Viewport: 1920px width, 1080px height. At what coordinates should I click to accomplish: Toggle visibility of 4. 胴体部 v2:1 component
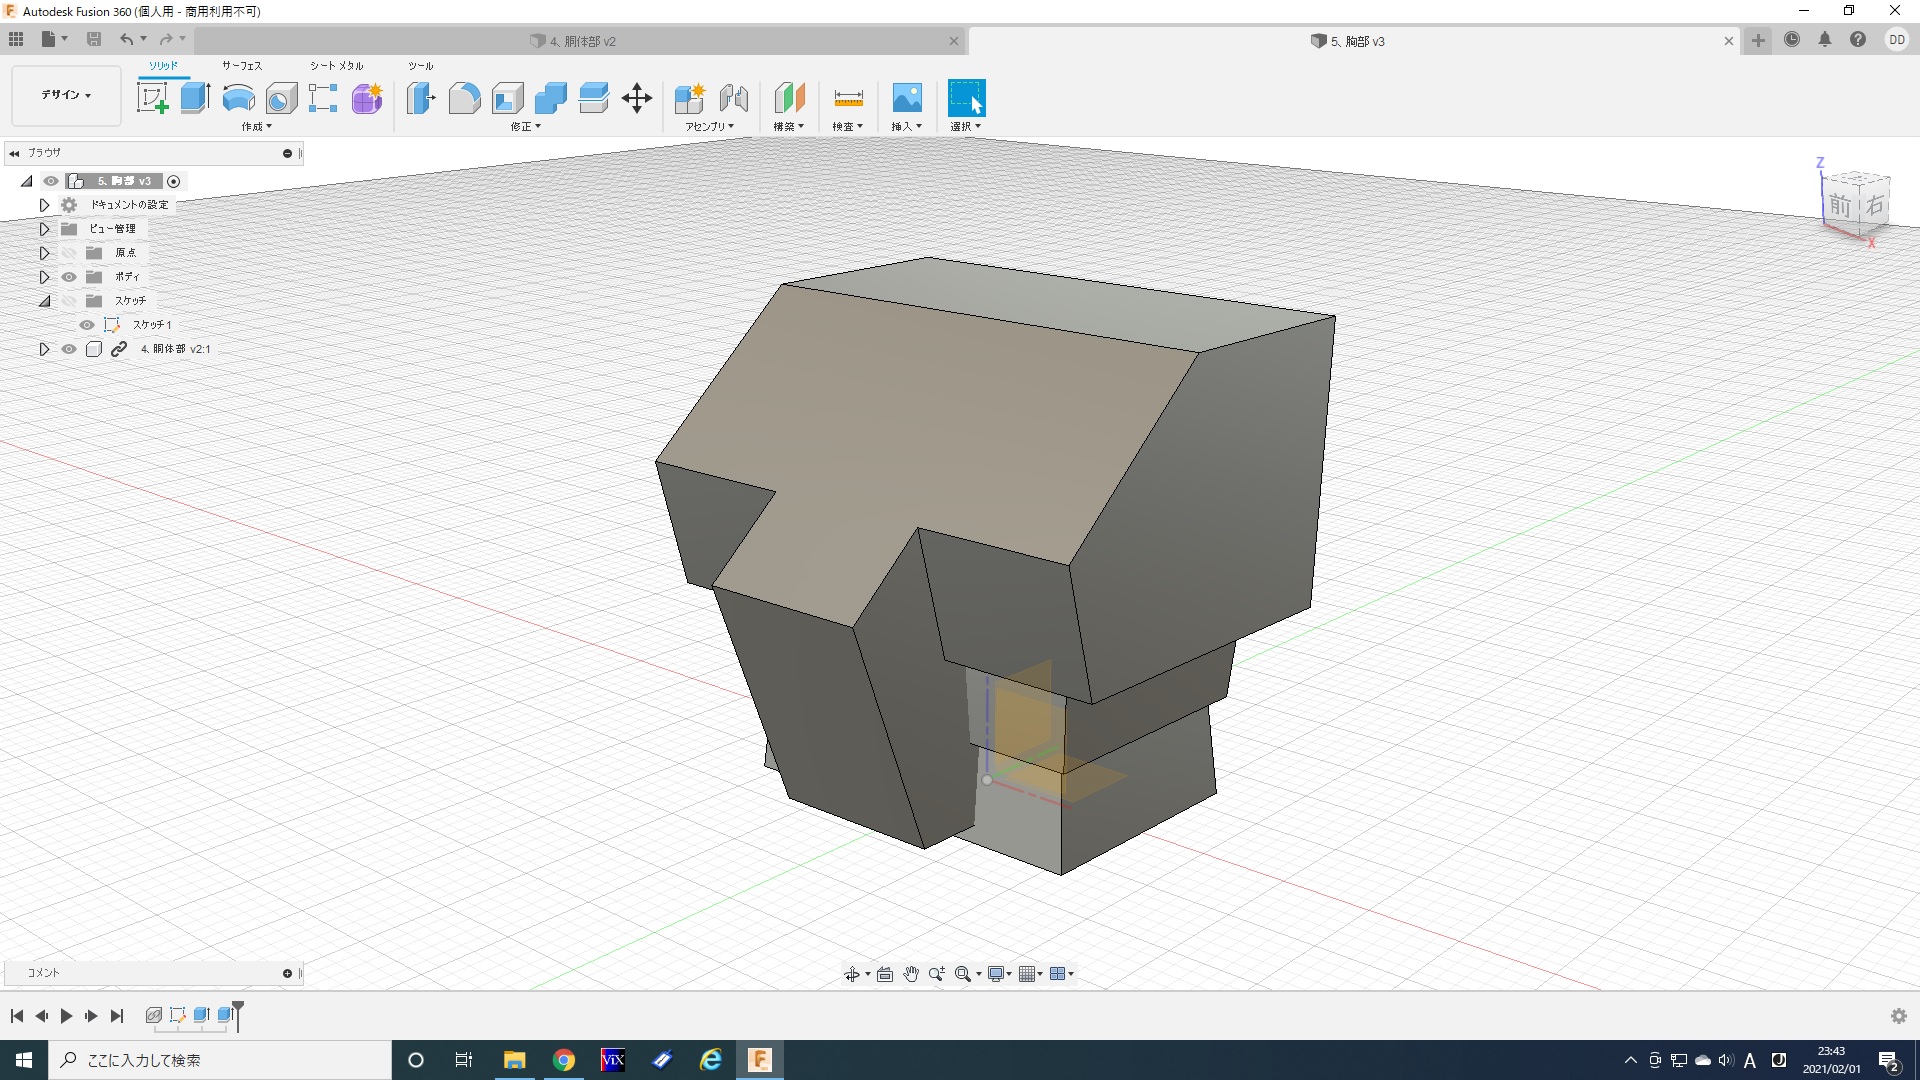pyautogui.click(x=69, y=349)
